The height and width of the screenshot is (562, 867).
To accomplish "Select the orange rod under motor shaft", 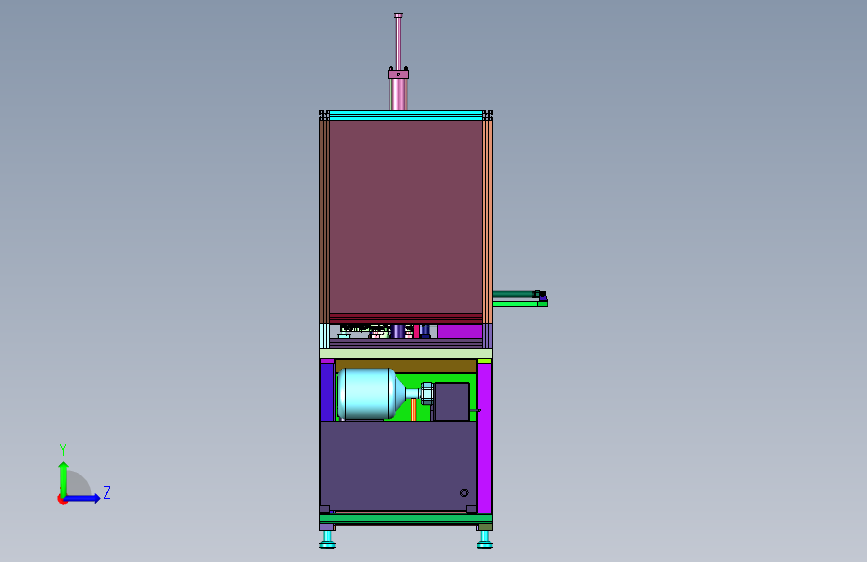I will pyautogui.click(x=414, y=409).
